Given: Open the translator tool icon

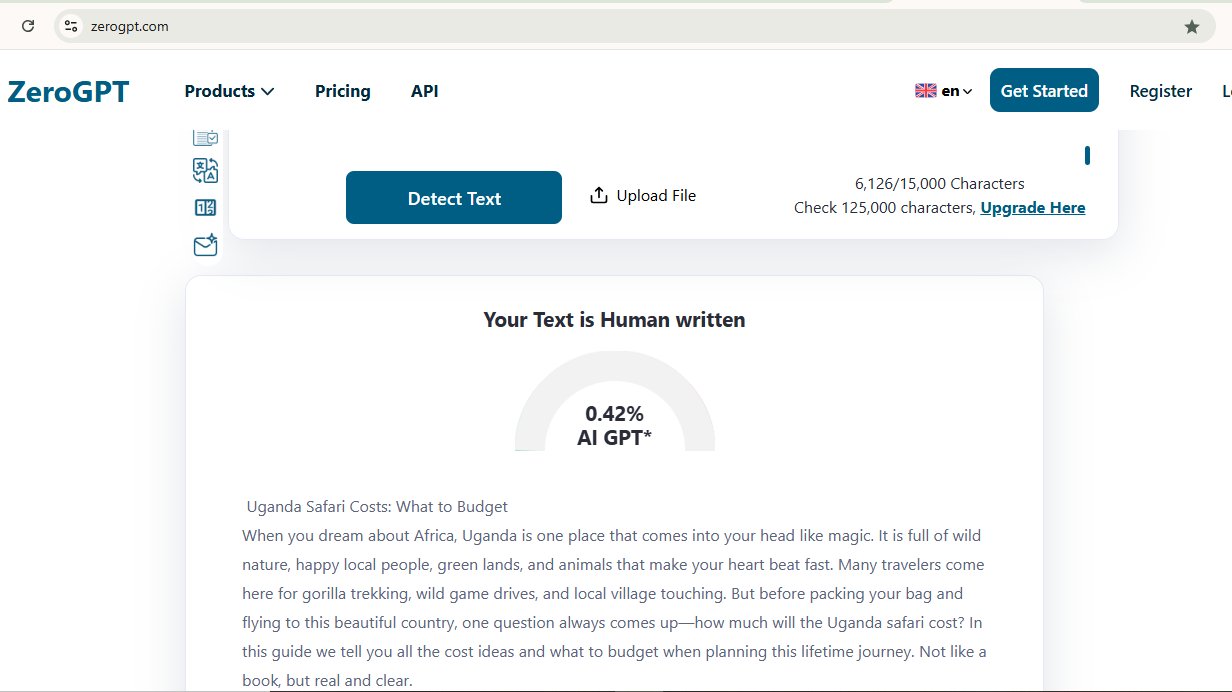Looking at the screenshot, I should (205, 171).
